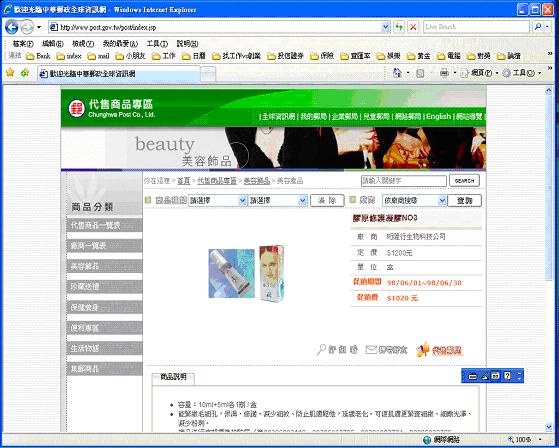Click the RSS feeds icon in command bar
The image size is (559, 448).
[x=420, y=73]
